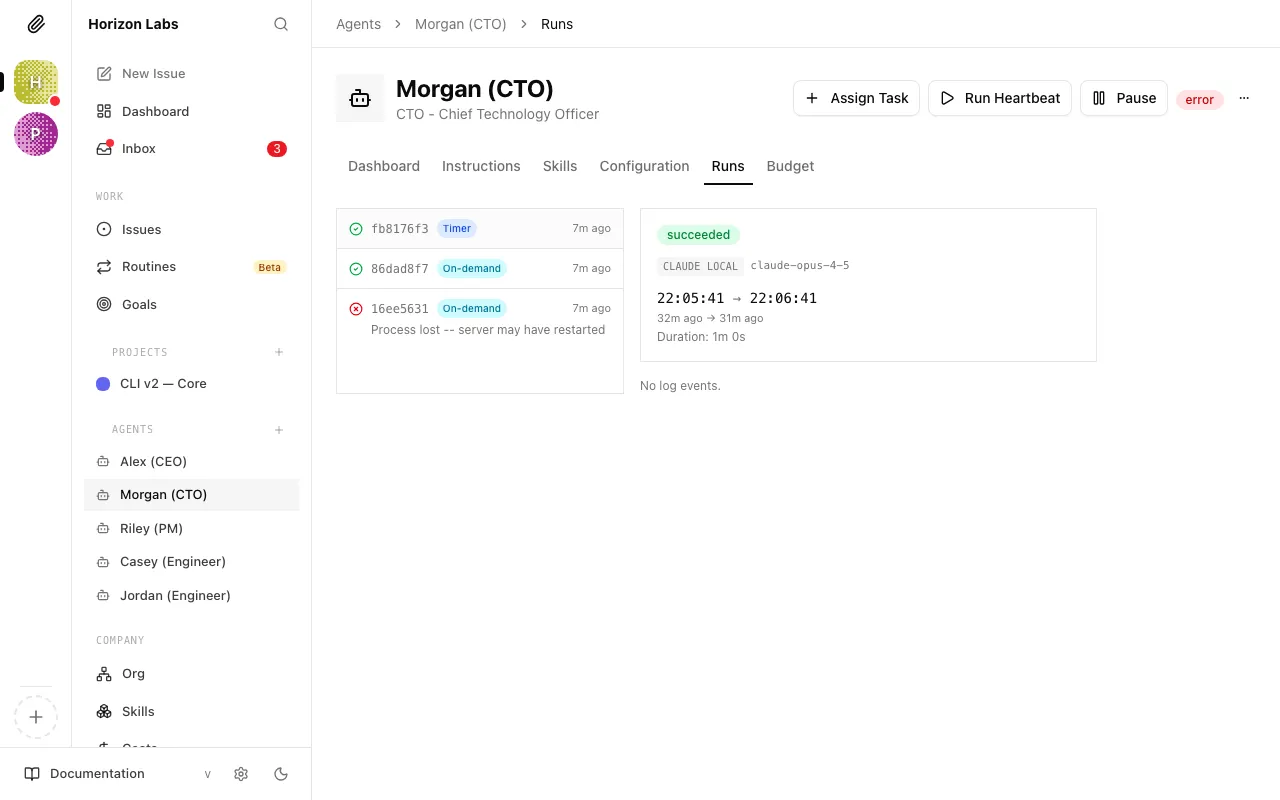Go to Morgan (CTO) breadcrumb
Viewport: 1280px width, 800px height.
tap(461, 24)
